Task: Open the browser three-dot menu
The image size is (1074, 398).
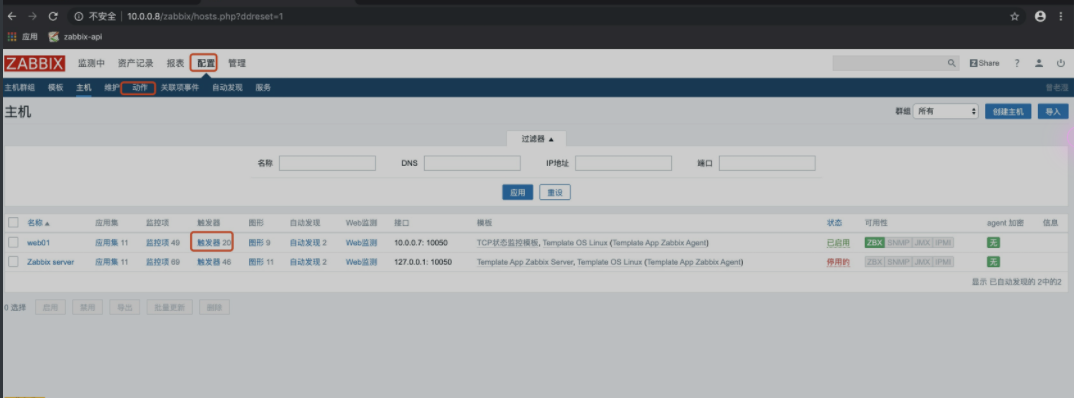Action: tap(1062, 16)
